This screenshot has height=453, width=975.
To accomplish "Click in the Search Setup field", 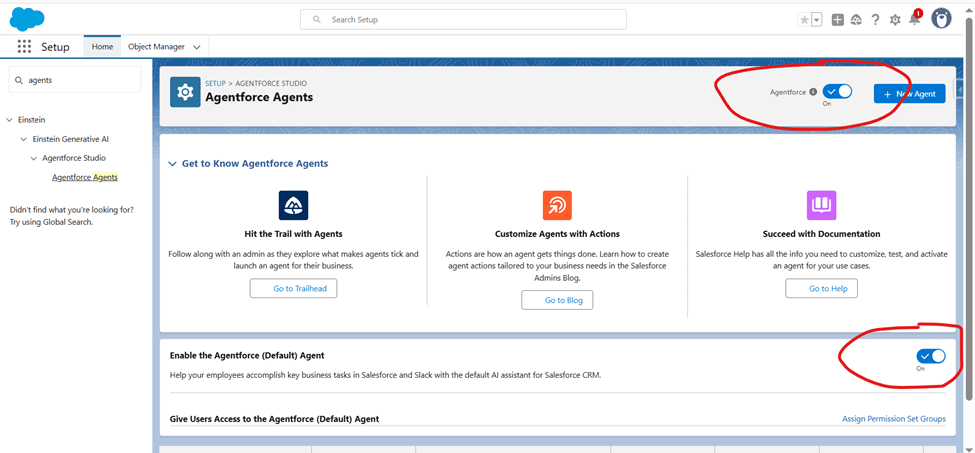I will [463, 20].
